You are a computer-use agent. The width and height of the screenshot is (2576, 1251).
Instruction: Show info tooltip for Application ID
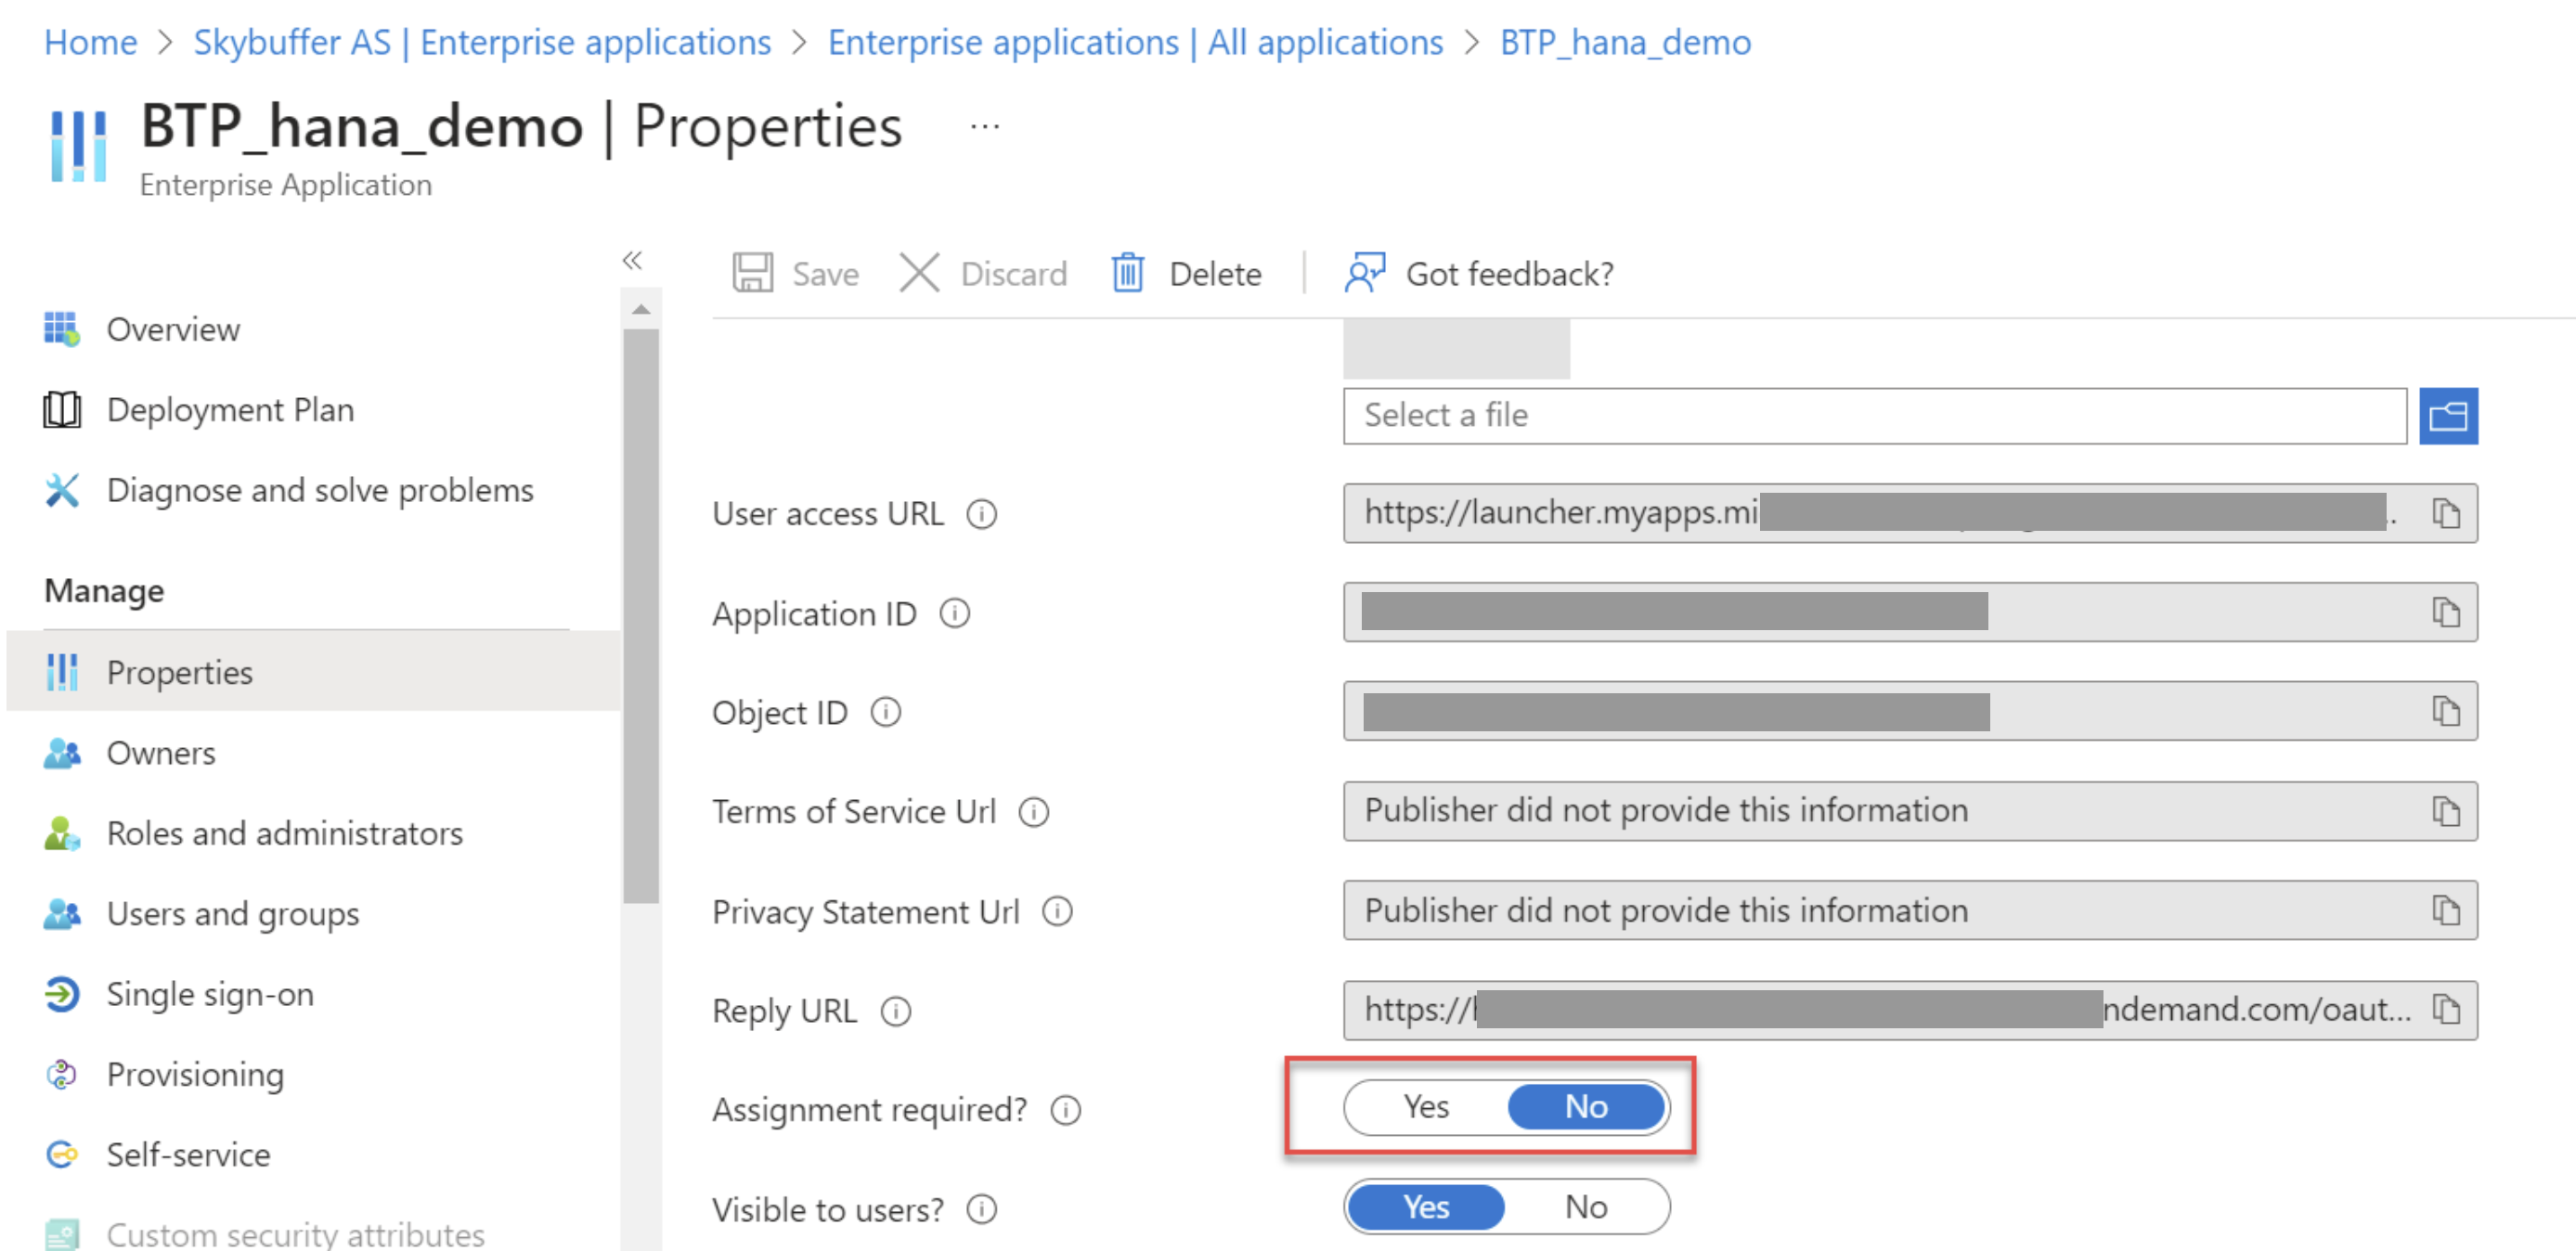coord(954,613)
